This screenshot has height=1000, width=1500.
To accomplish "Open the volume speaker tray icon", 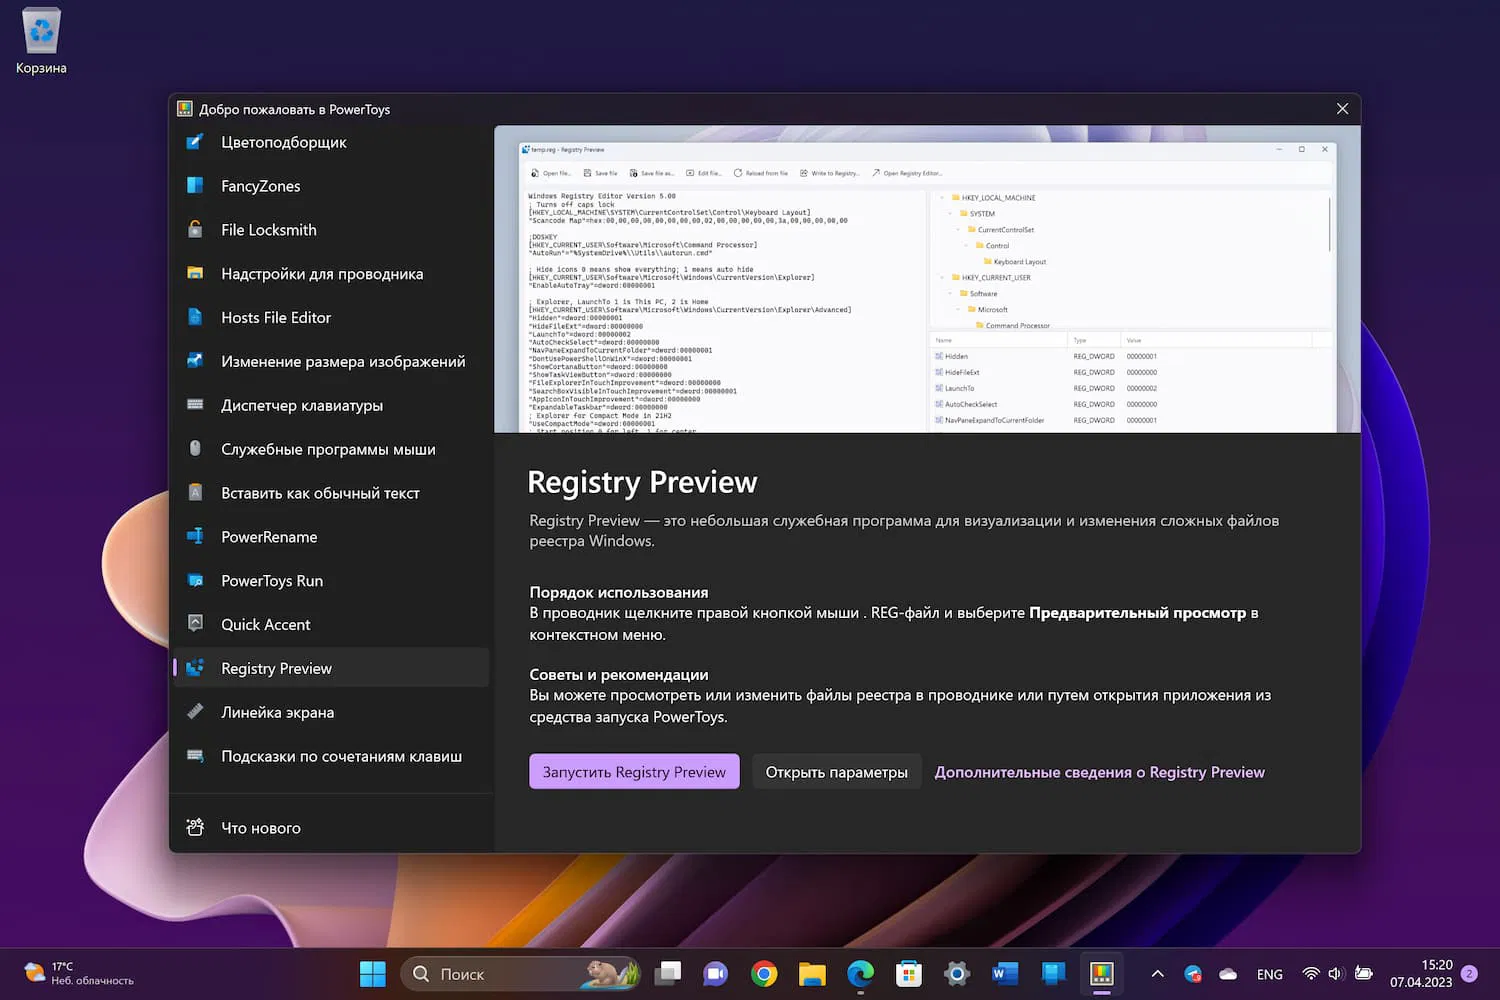I will tap(1336, 974).
